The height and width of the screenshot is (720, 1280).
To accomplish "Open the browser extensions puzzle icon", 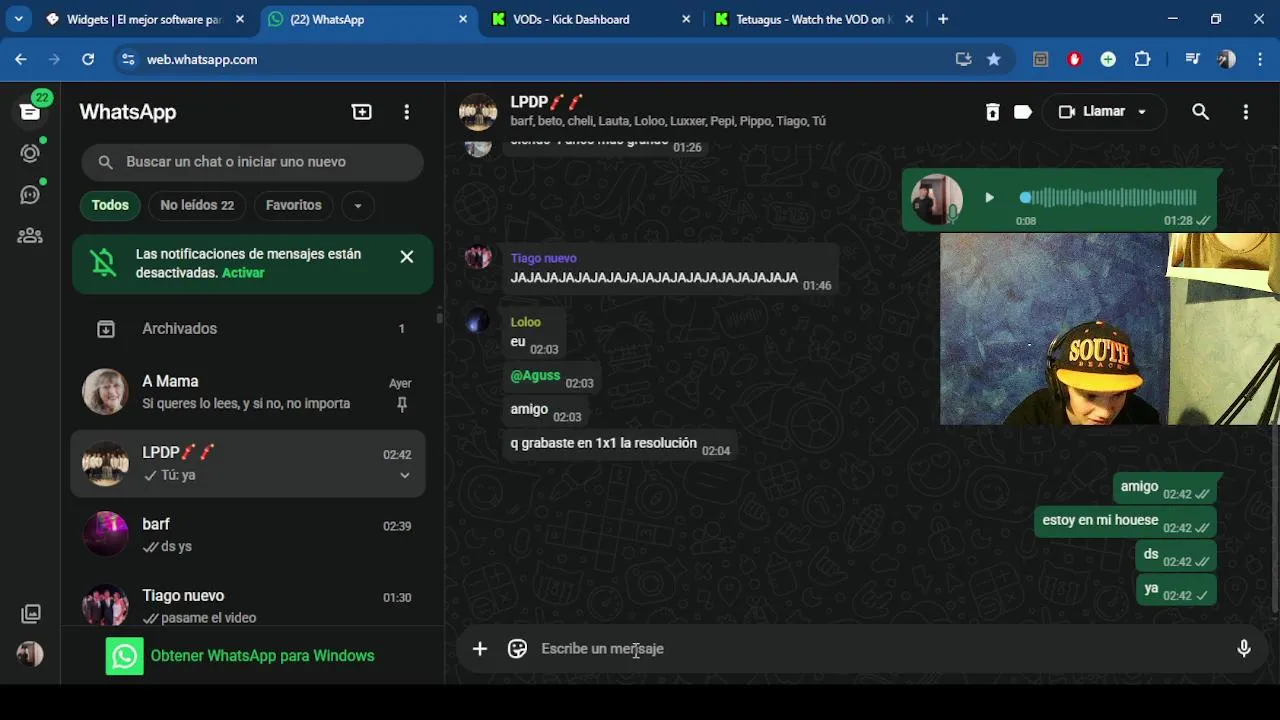I will click(x=1142, y=59).
